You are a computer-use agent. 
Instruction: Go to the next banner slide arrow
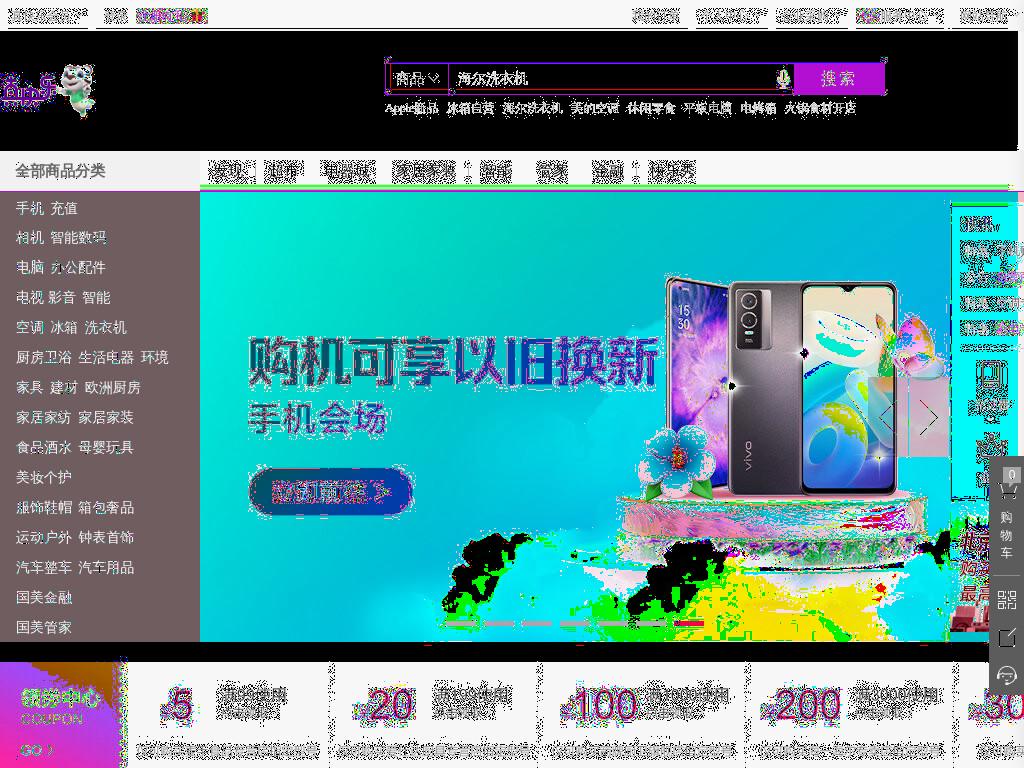(x=928, y=417)
